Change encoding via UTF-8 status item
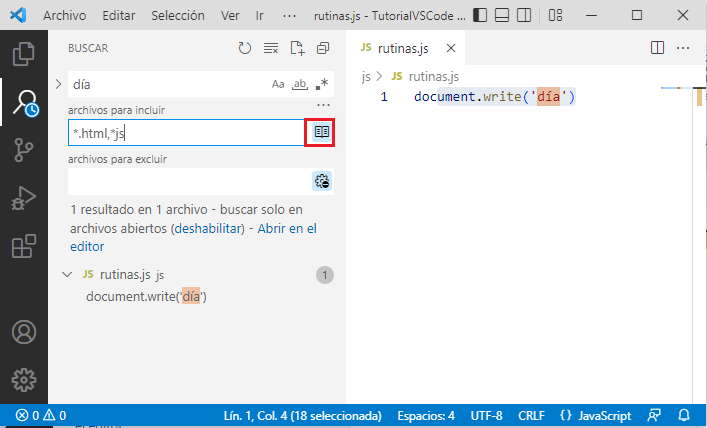Viewport: 707px width, 428px height. tap(486, 415)
